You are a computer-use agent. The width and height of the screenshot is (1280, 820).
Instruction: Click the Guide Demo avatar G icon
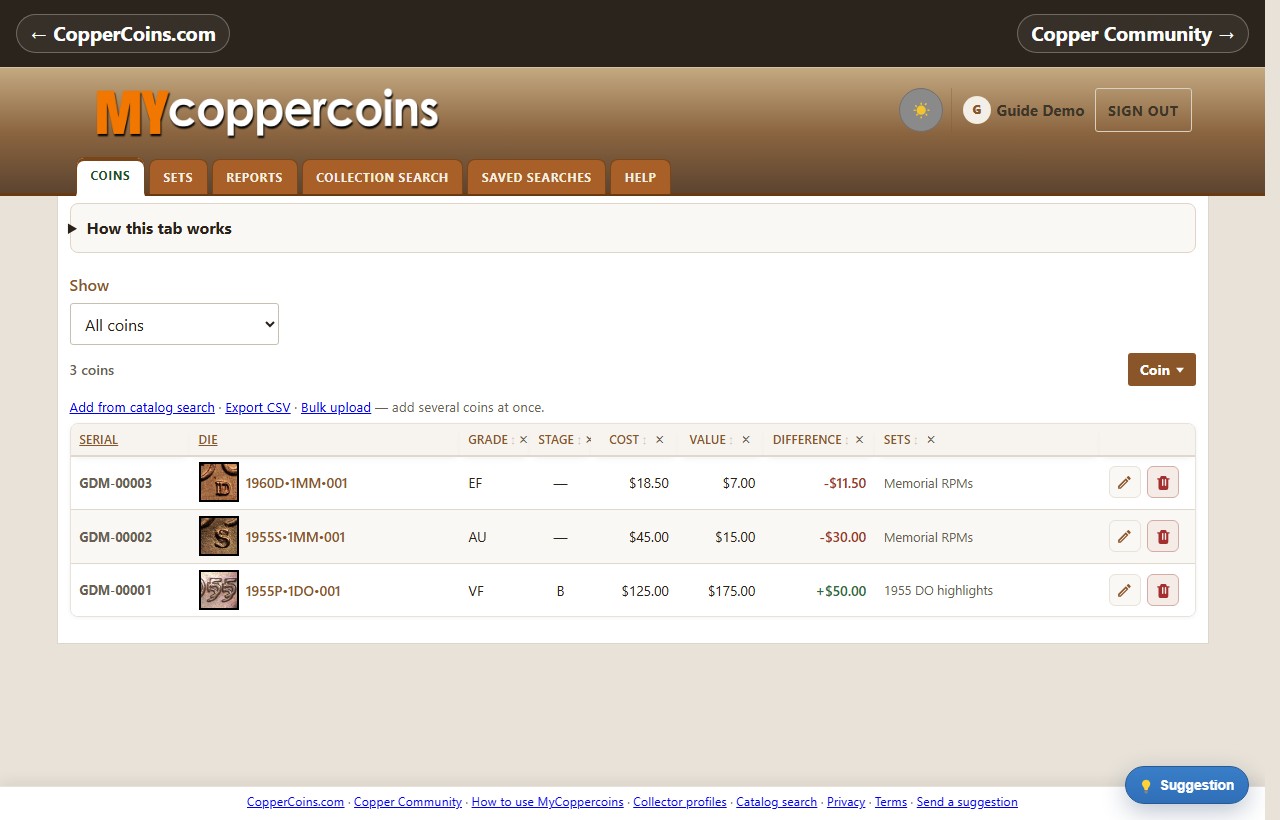pos(976,110)
